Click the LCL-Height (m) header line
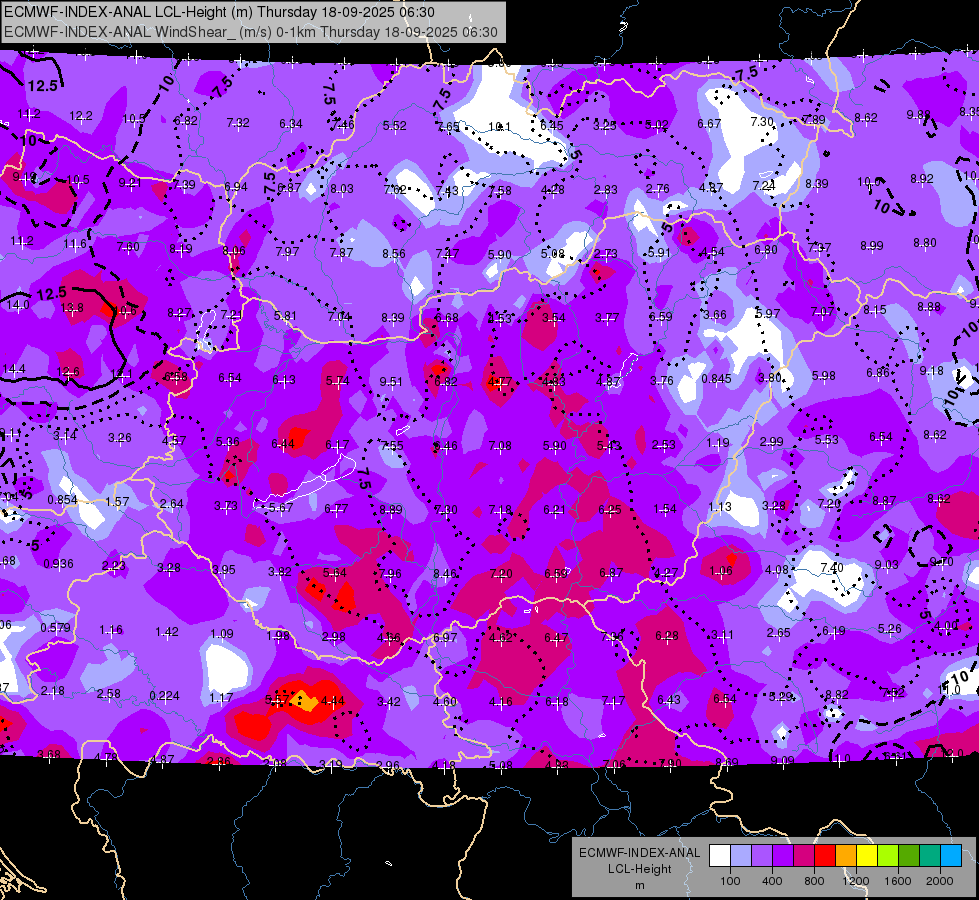The image size is (979, 900). 219,12
